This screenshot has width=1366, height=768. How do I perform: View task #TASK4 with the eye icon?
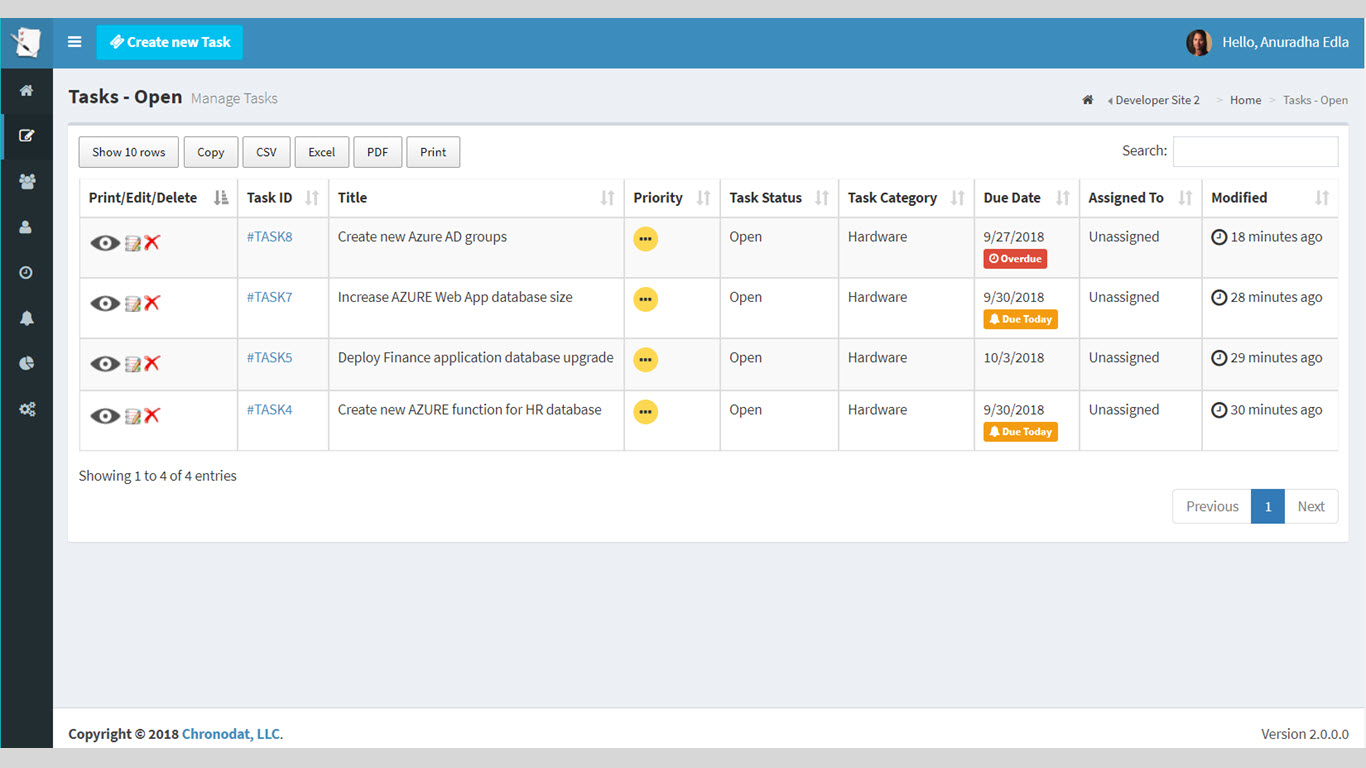click(105, 416)
